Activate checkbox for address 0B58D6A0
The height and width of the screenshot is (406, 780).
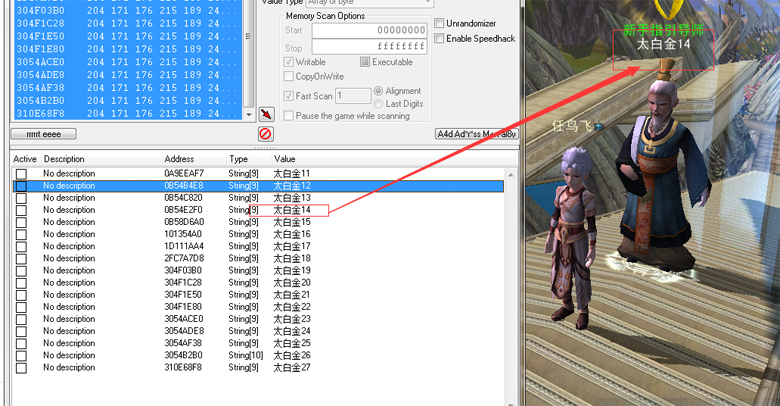(x=21, y=222)
